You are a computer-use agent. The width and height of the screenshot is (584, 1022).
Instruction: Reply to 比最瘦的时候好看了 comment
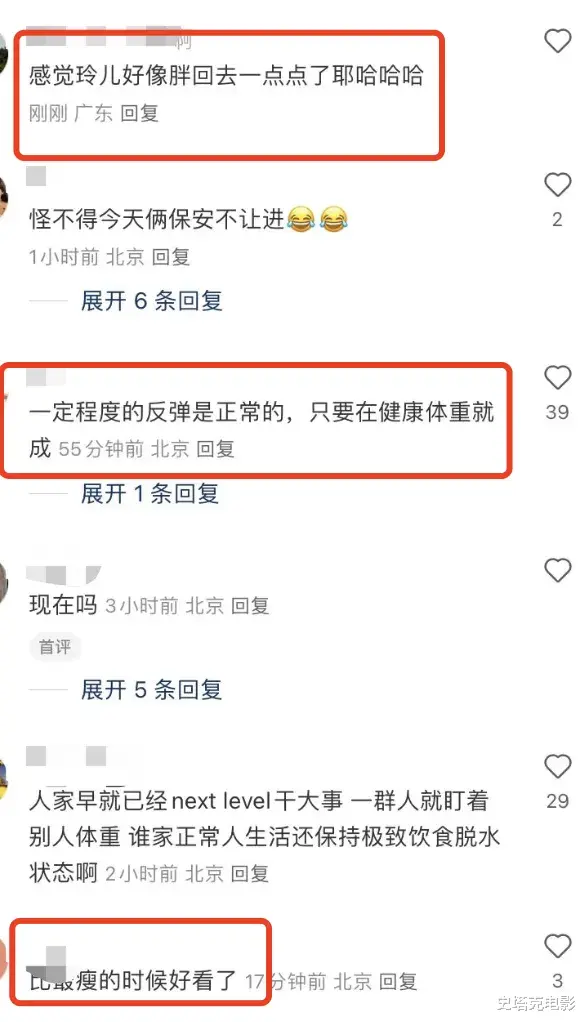[398, 981]
